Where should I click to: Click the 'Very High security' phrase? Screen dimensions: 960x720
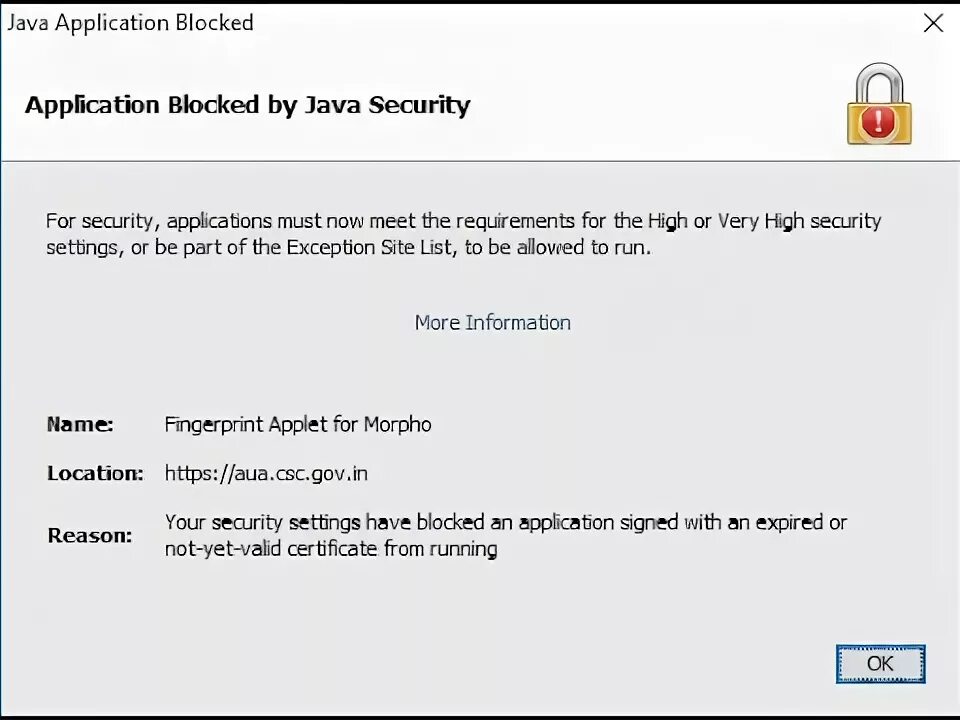(799, 221)
